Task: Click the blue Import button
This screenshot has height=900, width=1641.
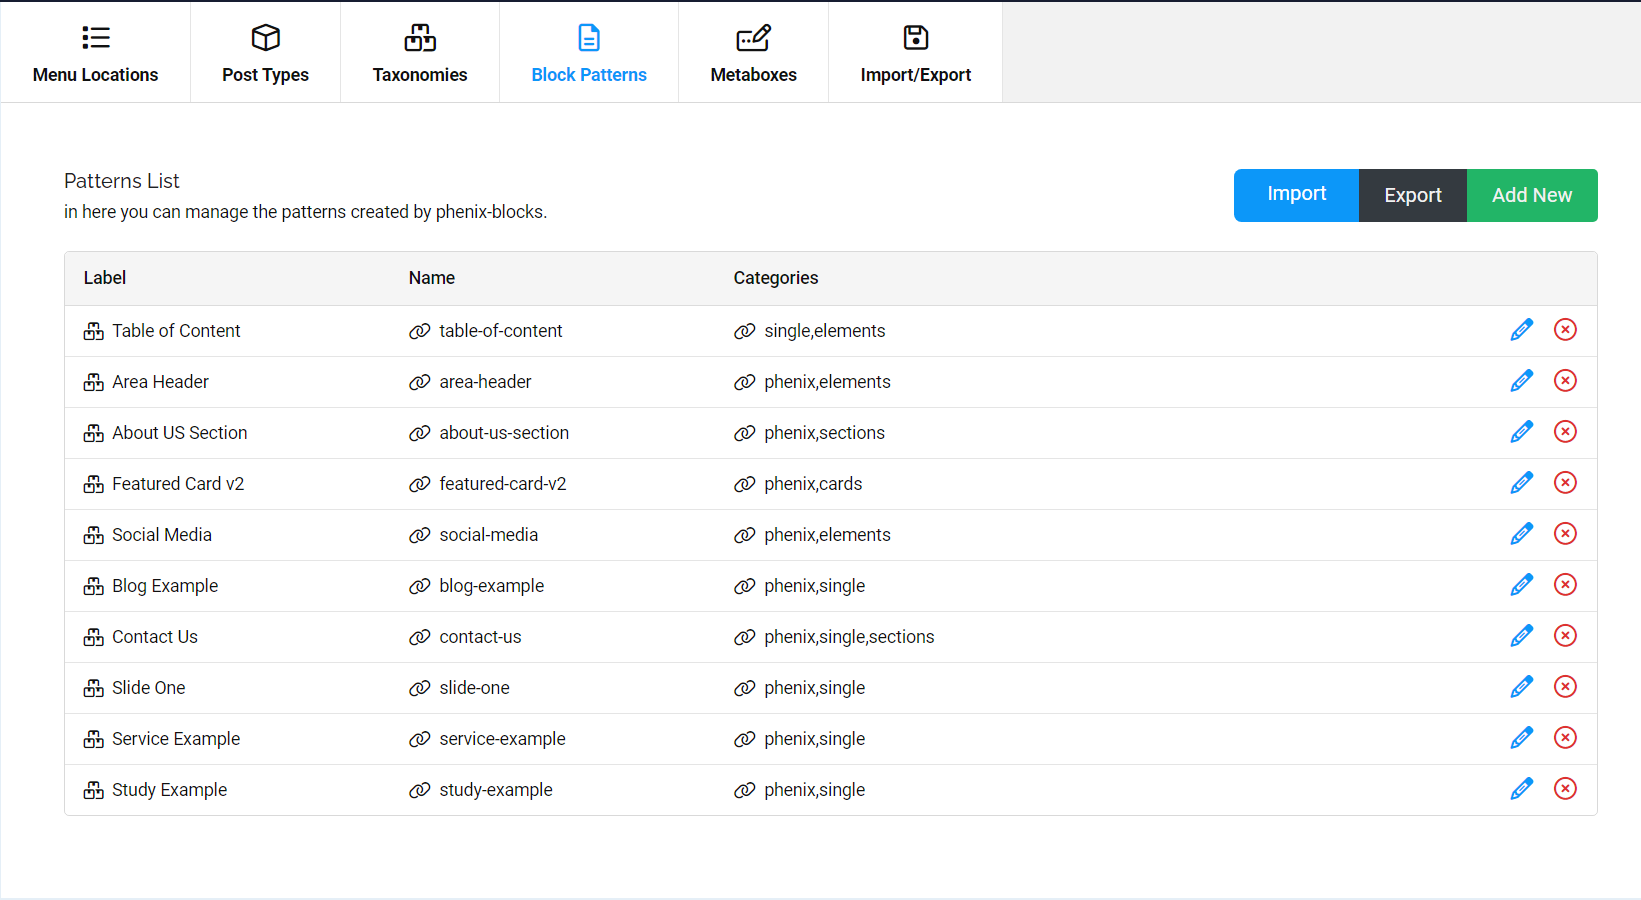Action: pos(1296,195)
